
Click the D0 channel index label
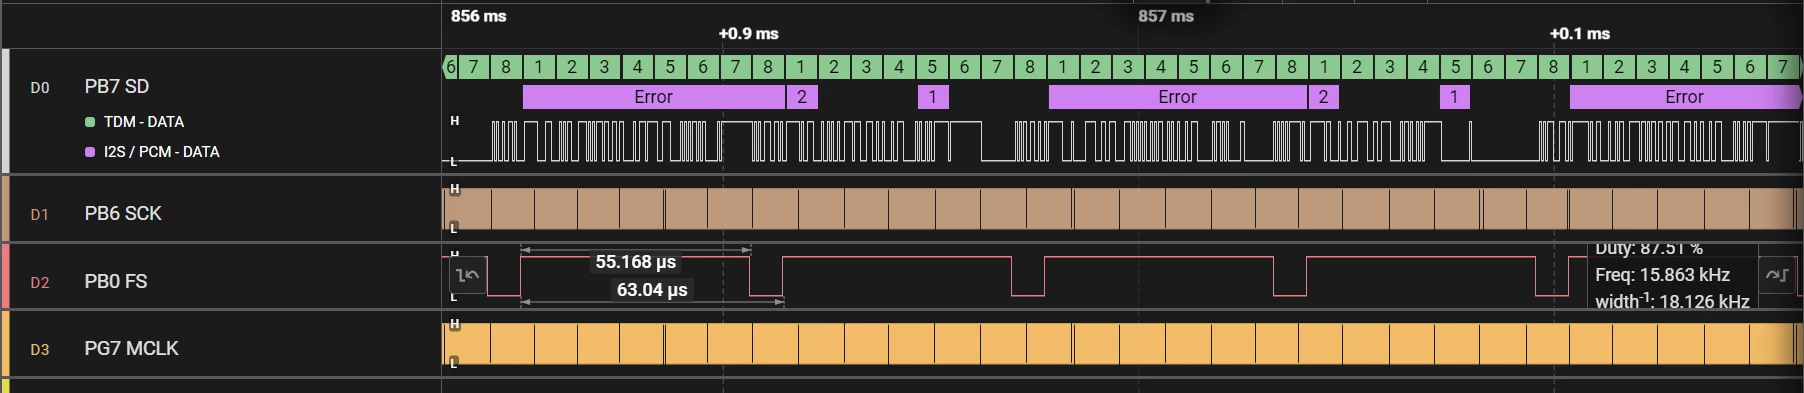(x=40, y=88)
